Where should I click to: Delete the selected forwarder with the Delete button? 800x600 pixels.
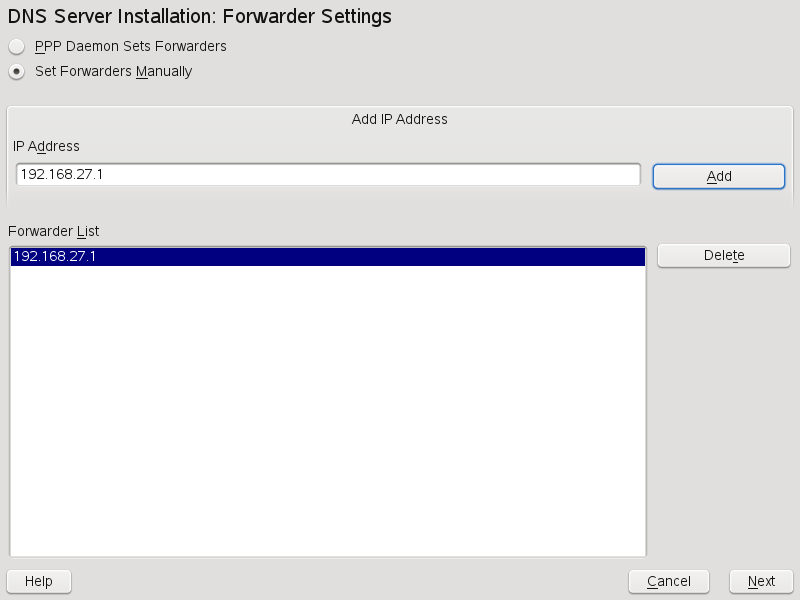[x=723, y=256]
